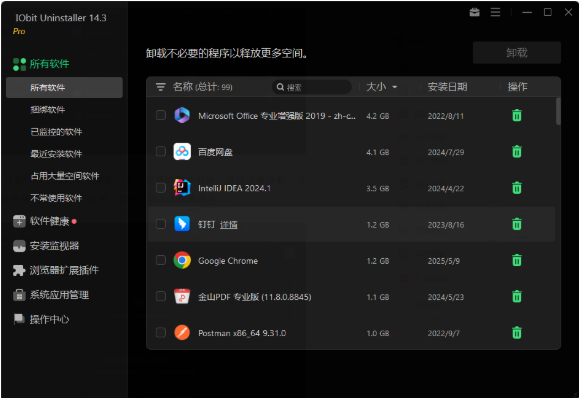The width and height of the screenshot is (582, 398).
Task: Toggle the 大小 sort arrow
Action: (x=395, y=87)
